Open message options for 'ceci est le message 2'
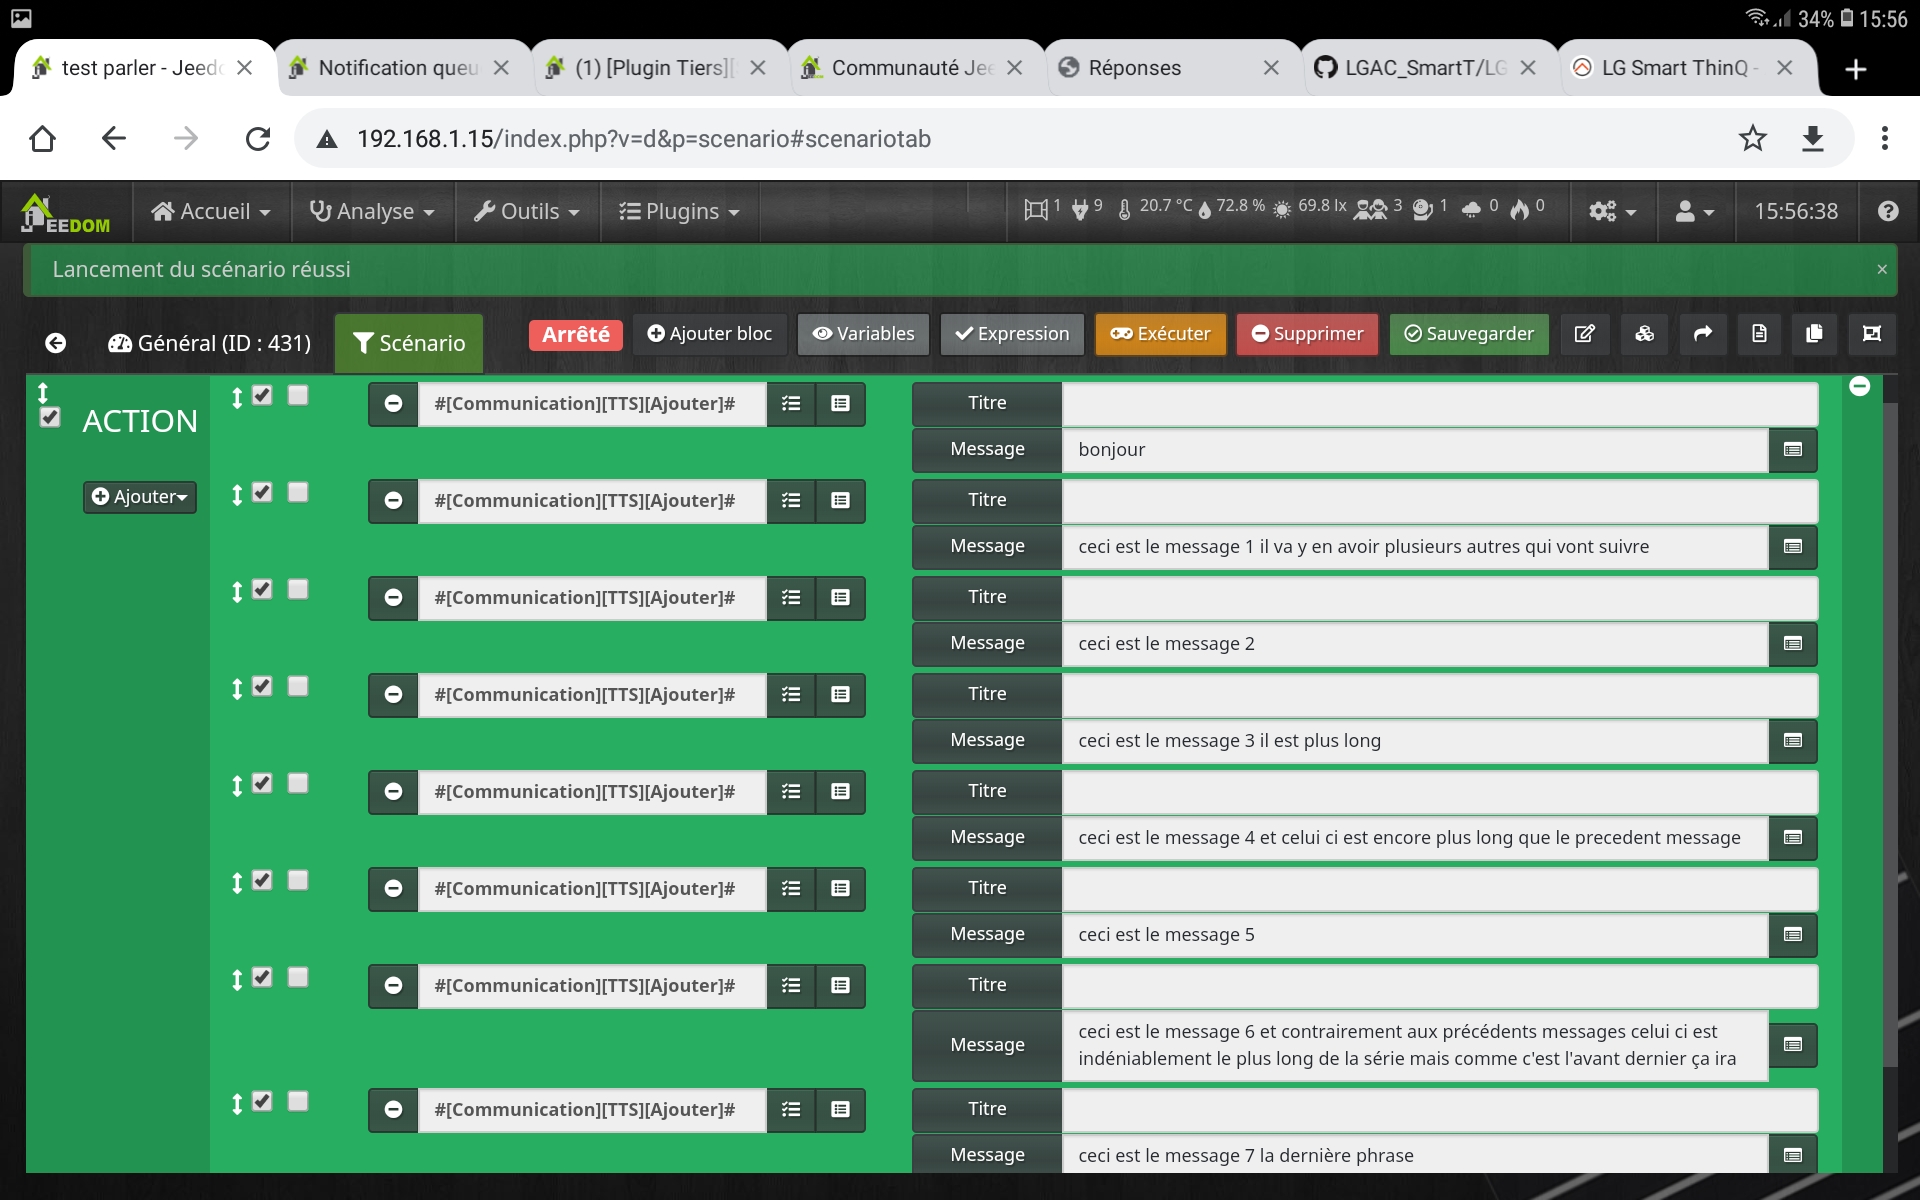The height and width of the screenshot is (1200, 1920). pos(1793,644)
